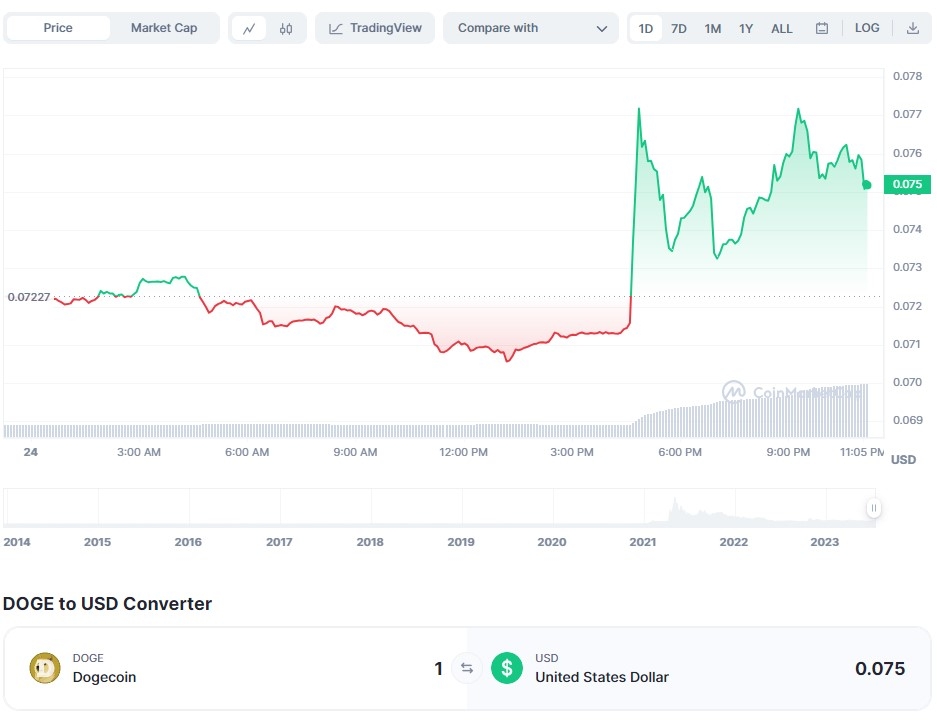The height and width of the screenshot is (722, 937).
Task: Click the United States Dollar label
Action: point(602,677)
